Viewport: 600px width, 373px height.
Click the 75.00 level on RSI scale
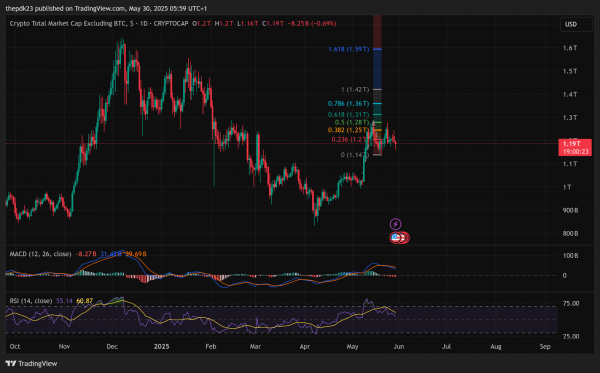[571, 303]
